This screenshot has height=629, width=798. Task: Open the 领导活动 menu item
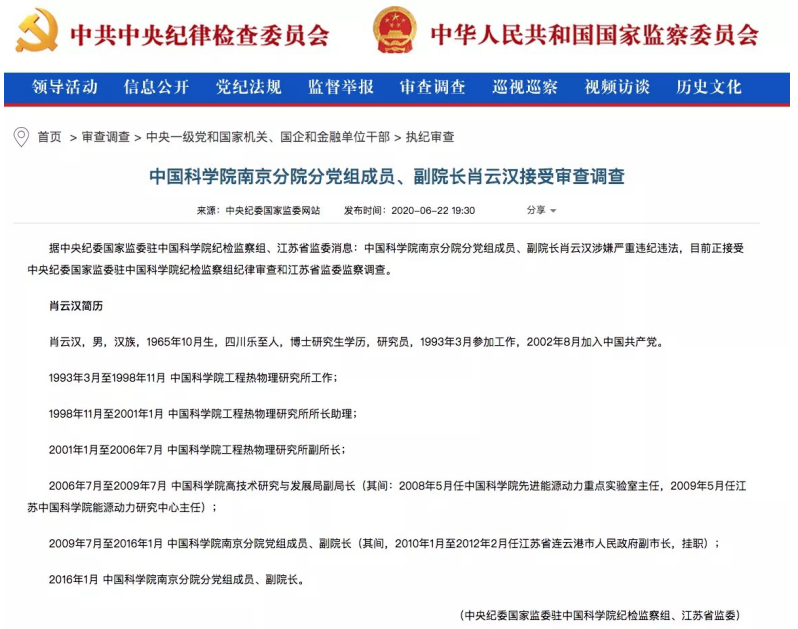click(65, 87)
